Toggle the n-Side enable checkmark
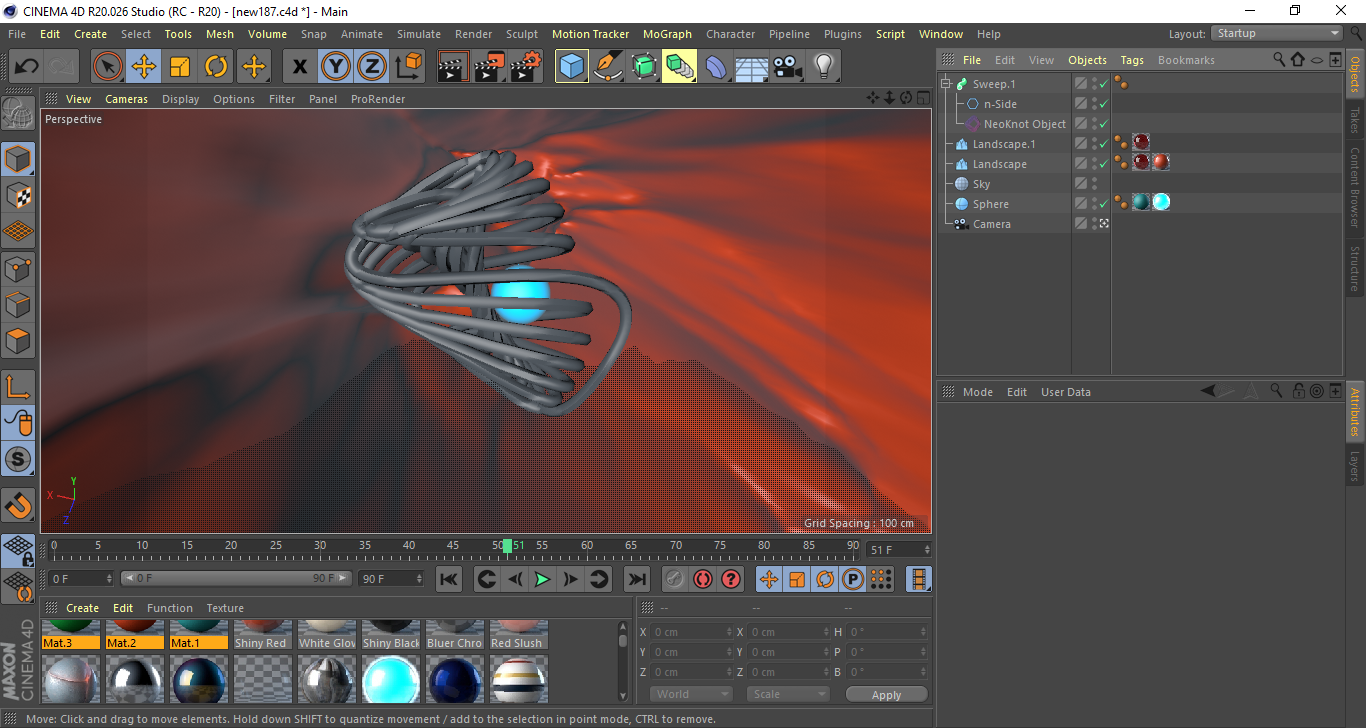Viewport: 1366px width, 728px height. [1103, 104]
